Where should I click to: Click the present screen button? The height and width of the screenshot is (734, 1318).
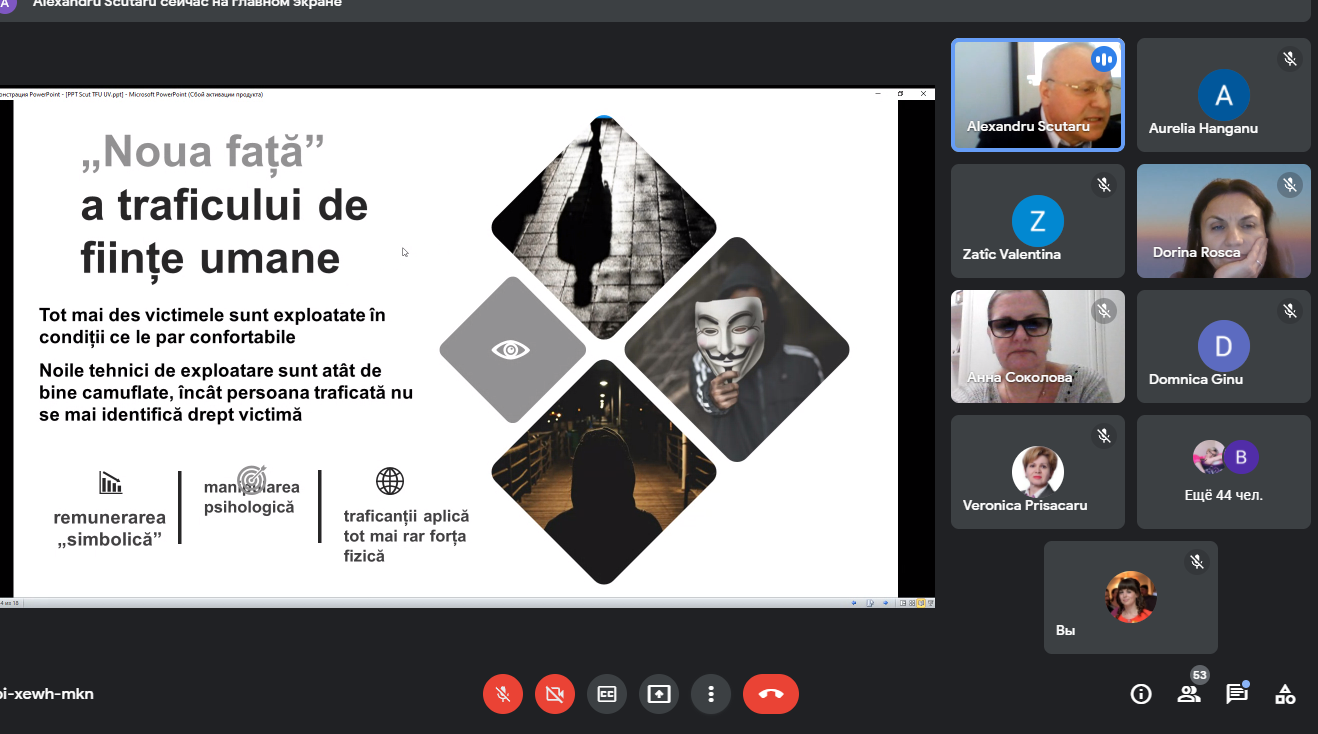tap(659, 694)
